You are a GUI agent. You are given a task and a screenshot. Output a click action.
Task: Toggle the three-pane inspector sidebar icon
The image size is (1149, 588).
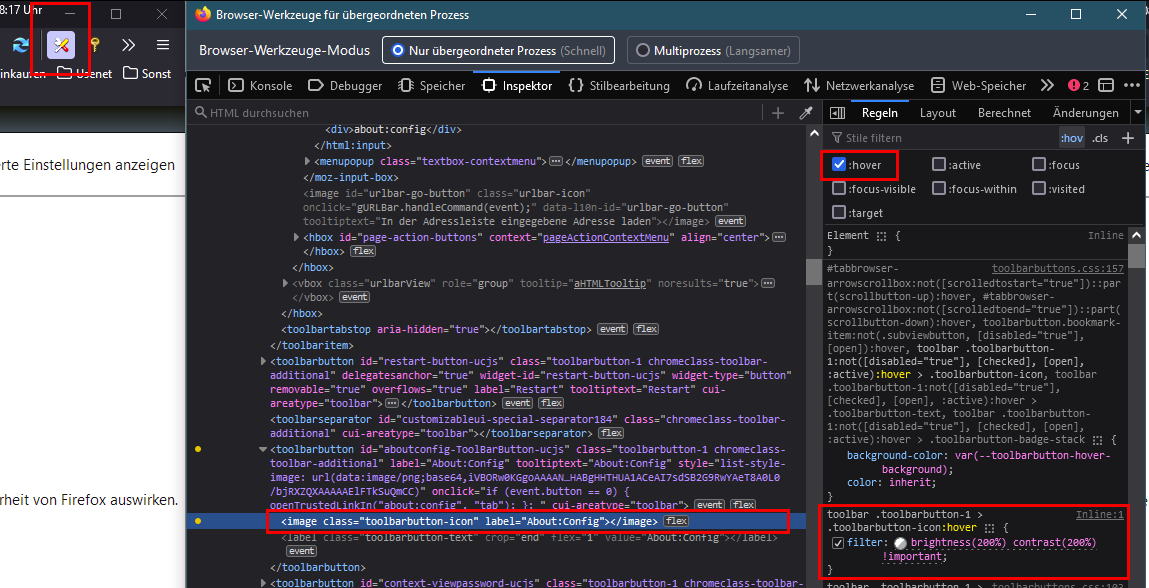click(837, 113)
